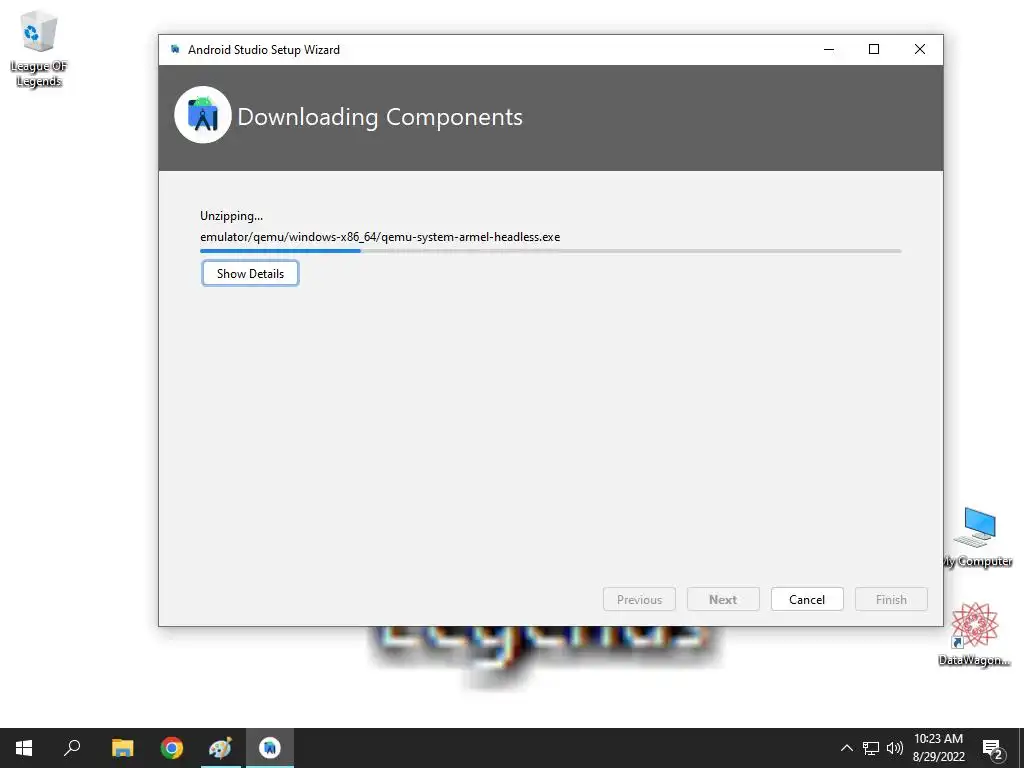Cancel the component download

coord(807,599)
